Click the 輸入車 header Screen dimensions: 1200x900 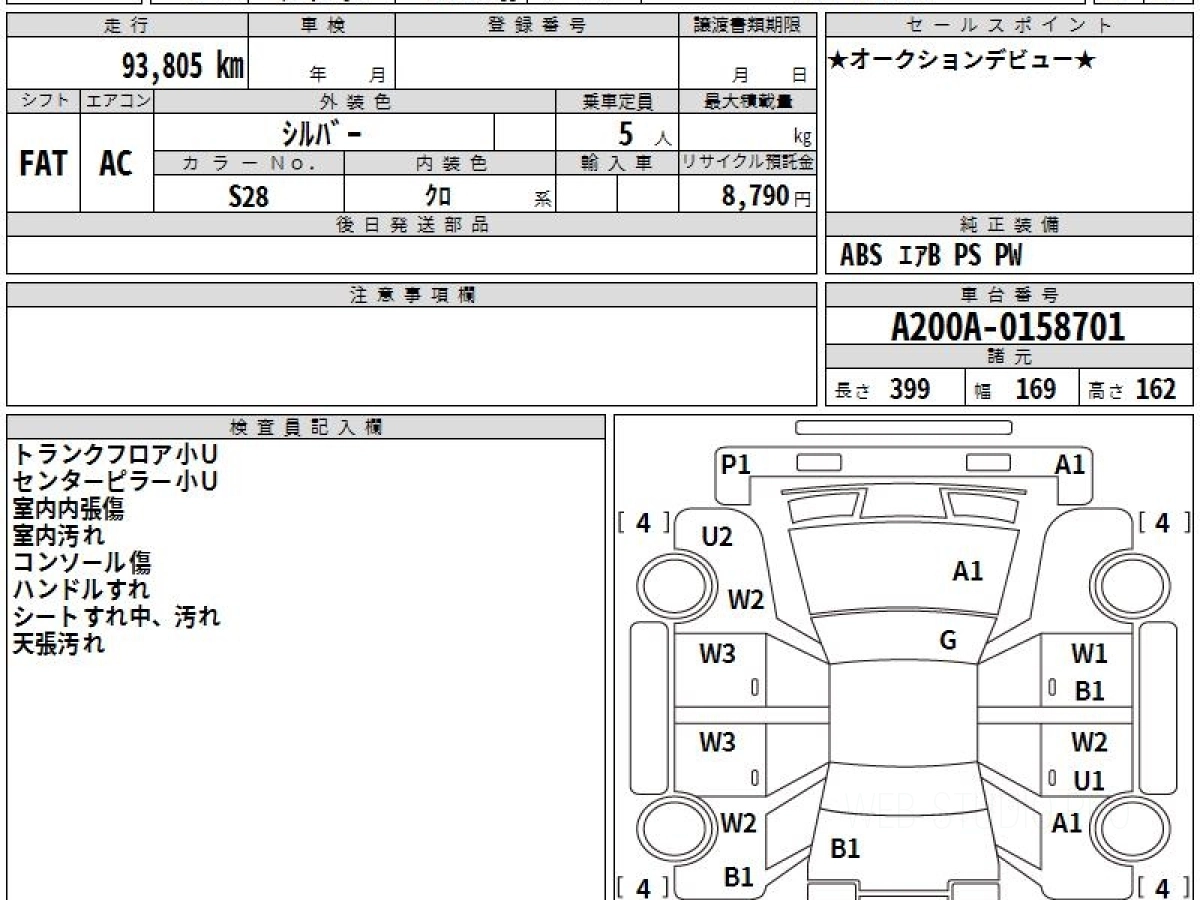617,164
